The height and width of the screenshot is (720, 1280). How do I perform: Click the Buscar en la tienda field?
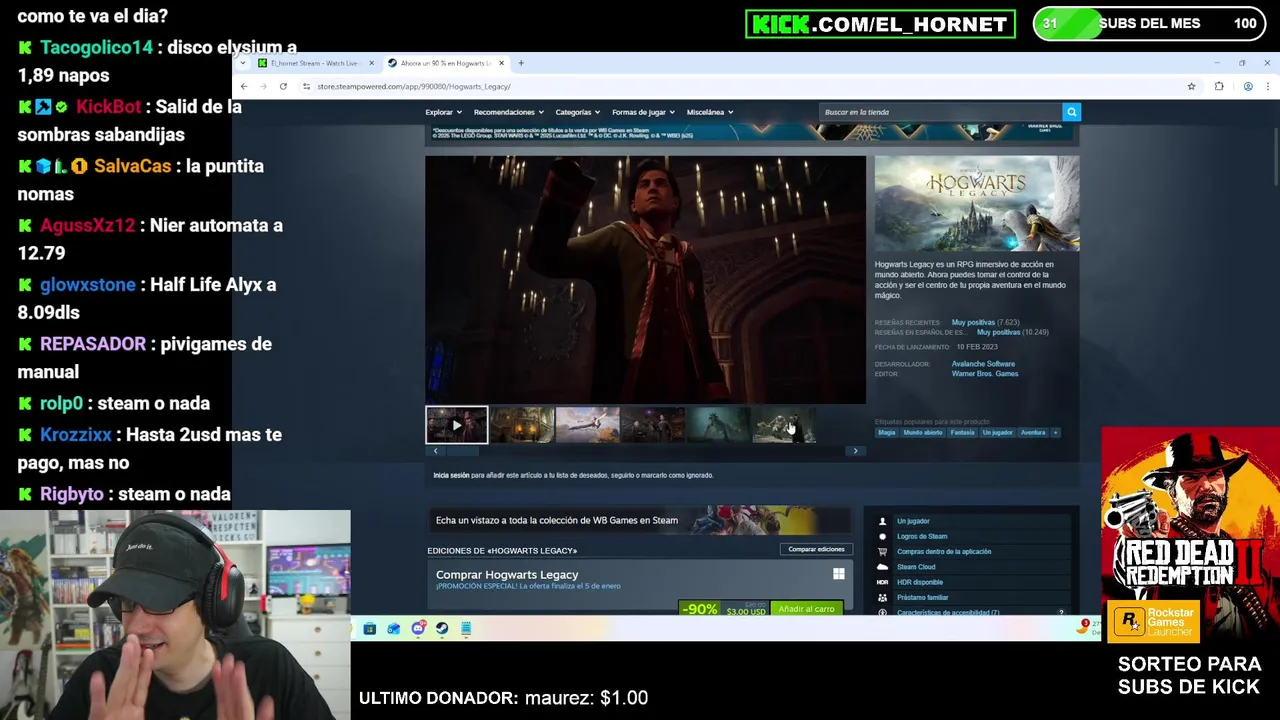940,112
